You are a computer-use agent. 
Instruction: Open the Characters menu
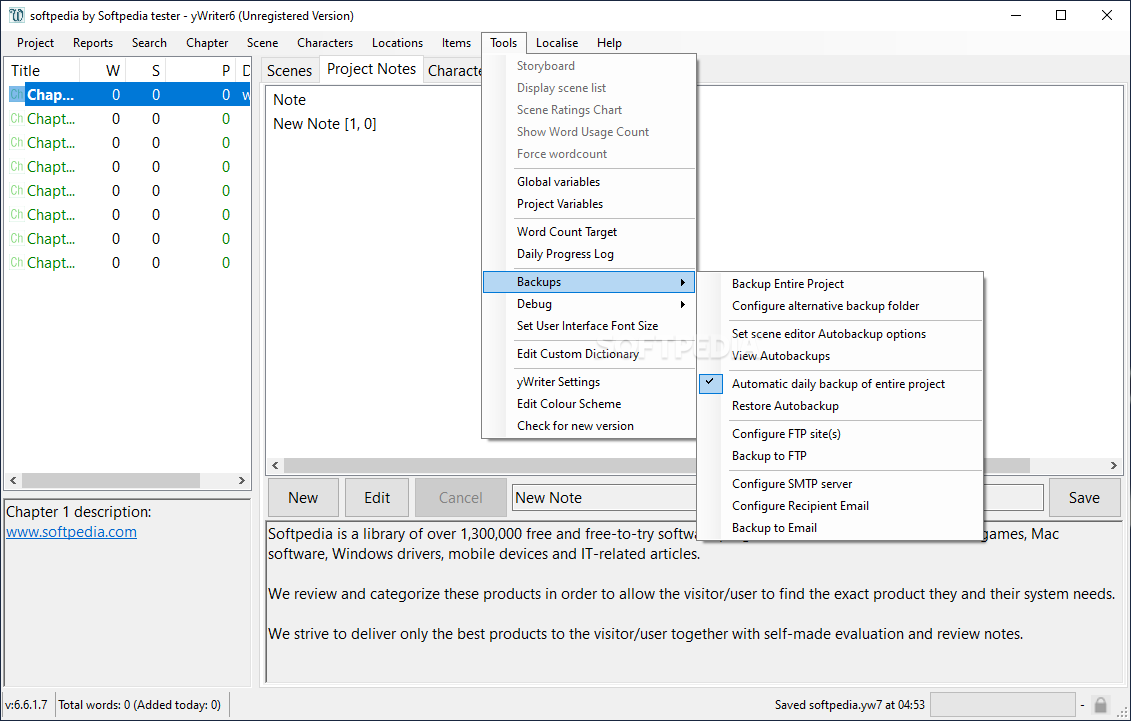coord(325,43)
